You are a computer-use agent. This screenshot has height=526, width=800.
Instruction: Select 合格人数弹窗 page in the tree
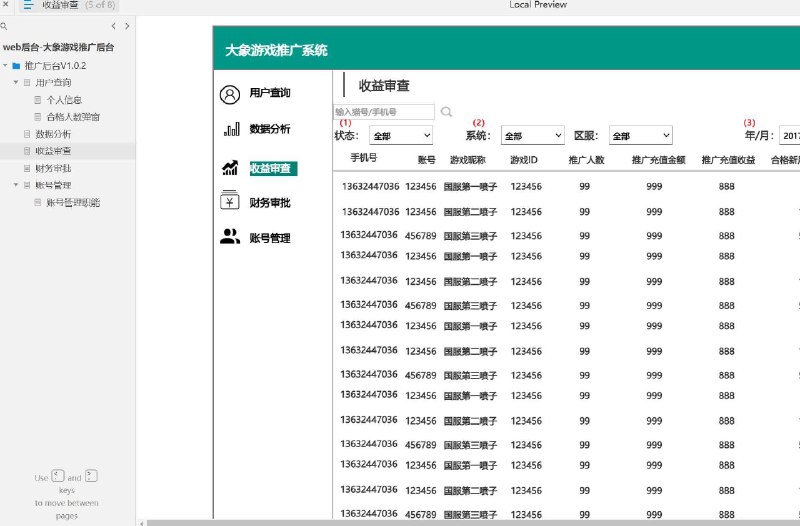pos(73,117)
